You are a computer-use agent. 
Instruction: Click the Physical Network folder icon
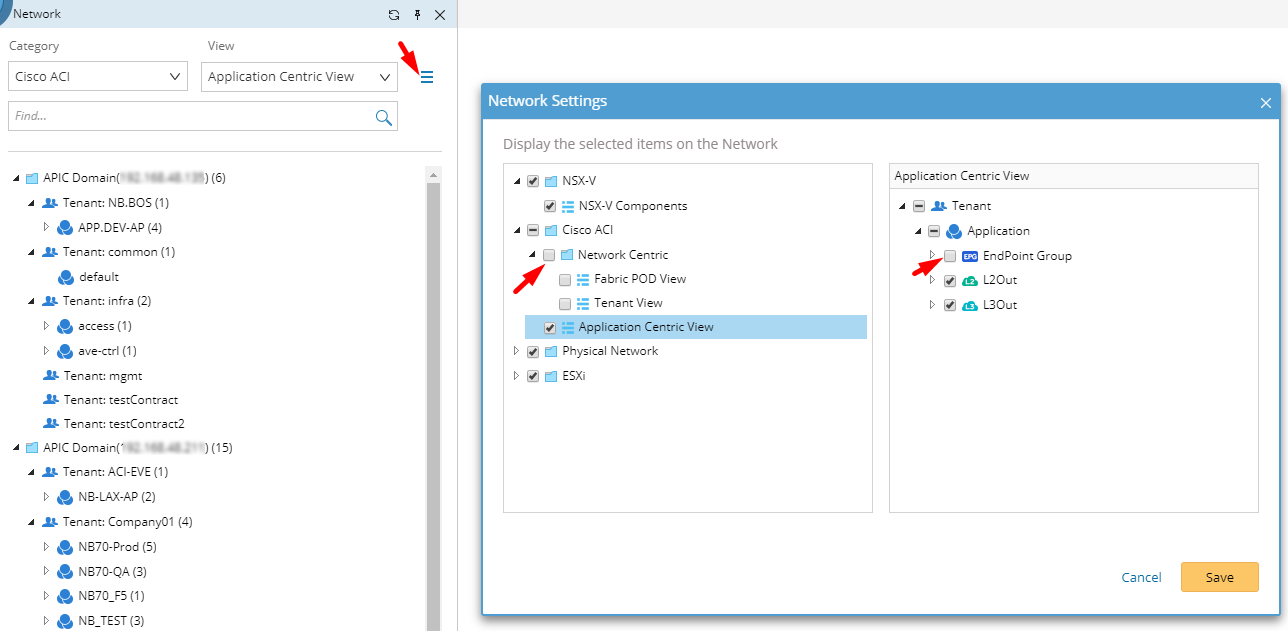point(550,351)
